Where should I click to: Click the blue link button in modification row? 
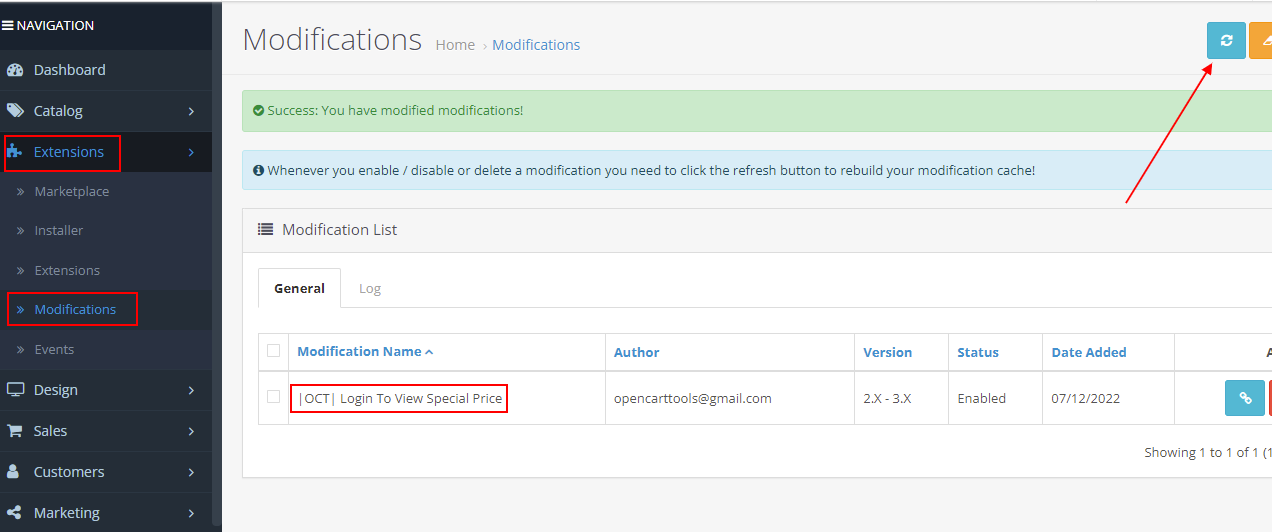1244,398
